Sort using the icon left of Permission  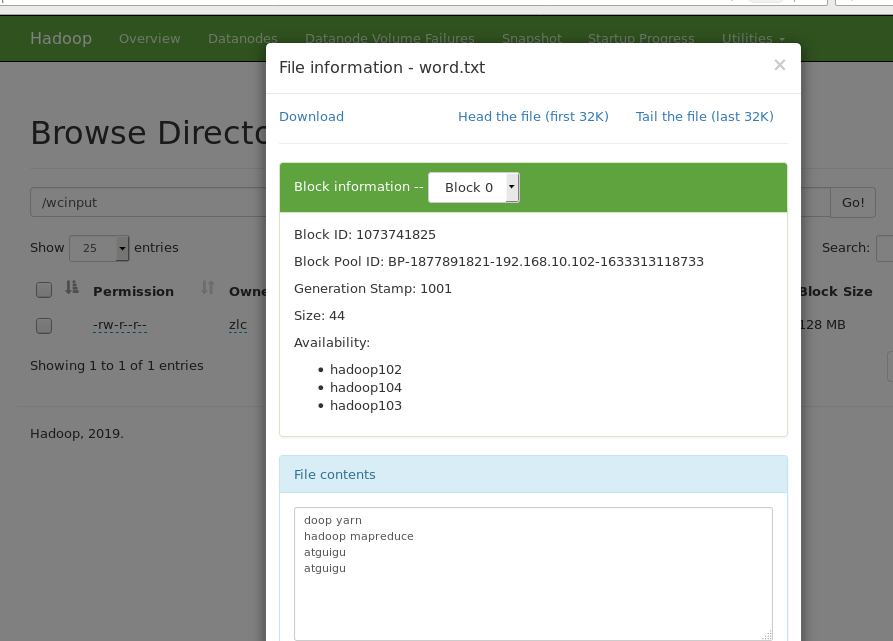point(72,287)
